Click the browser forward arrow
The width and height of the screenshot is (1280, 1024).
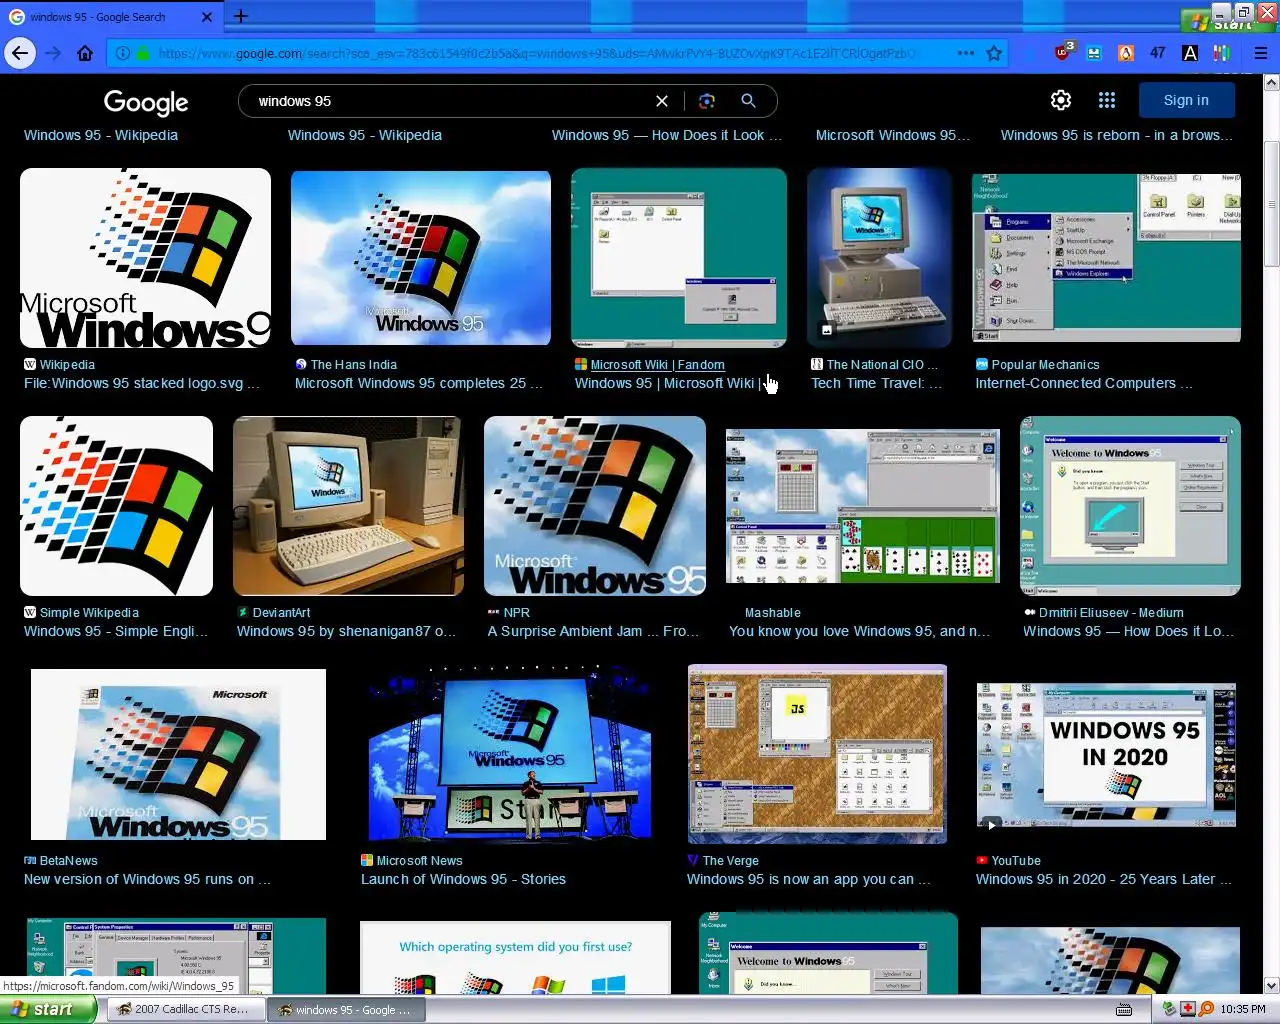point(53,53)
